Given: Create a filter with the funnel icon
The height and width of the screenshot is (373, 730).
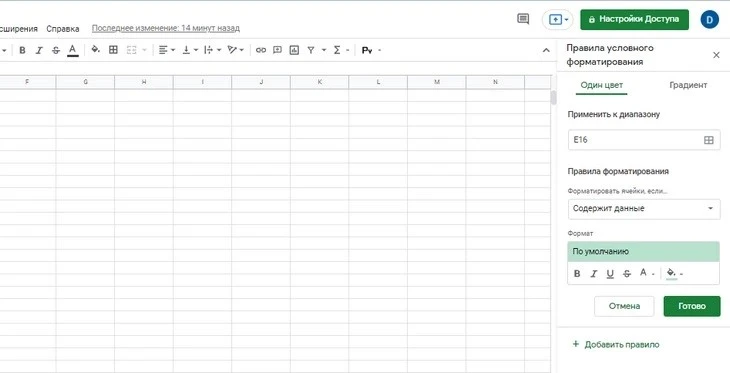Looking at the screenshot, I should point(311,50).
